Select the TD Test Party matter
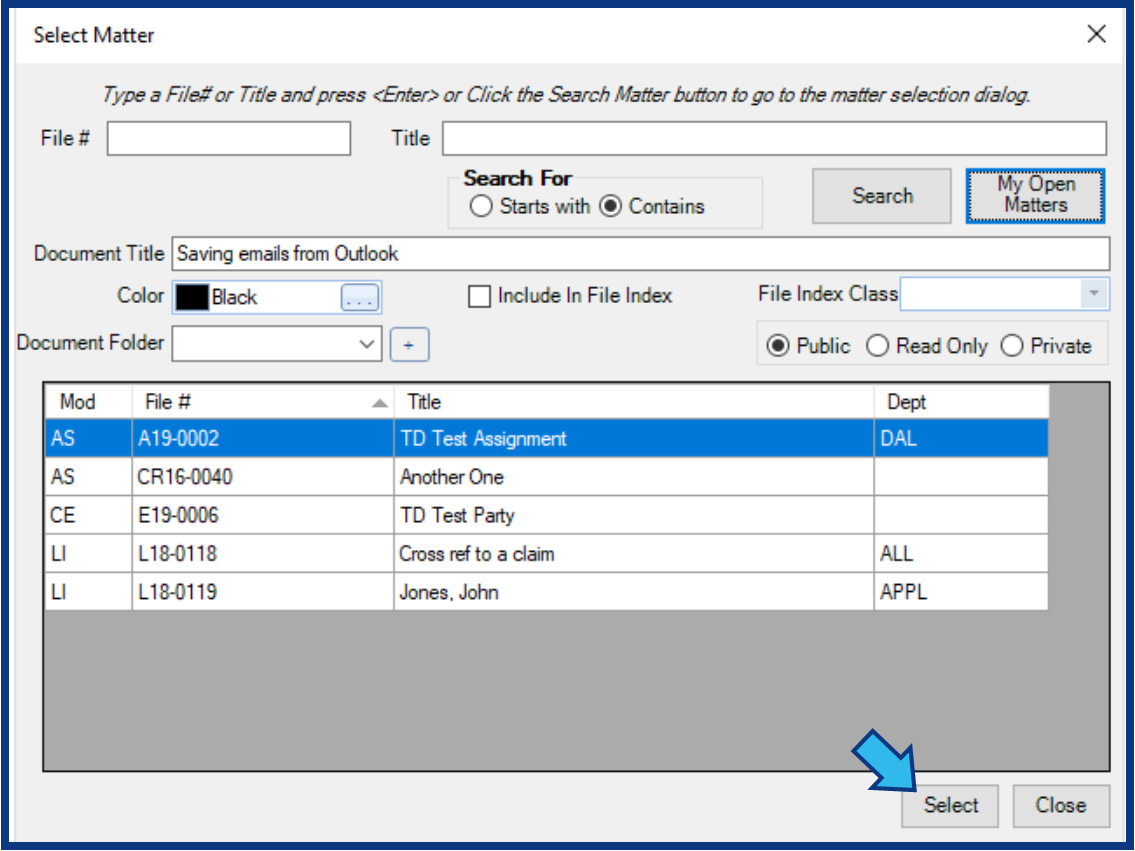 633,515
